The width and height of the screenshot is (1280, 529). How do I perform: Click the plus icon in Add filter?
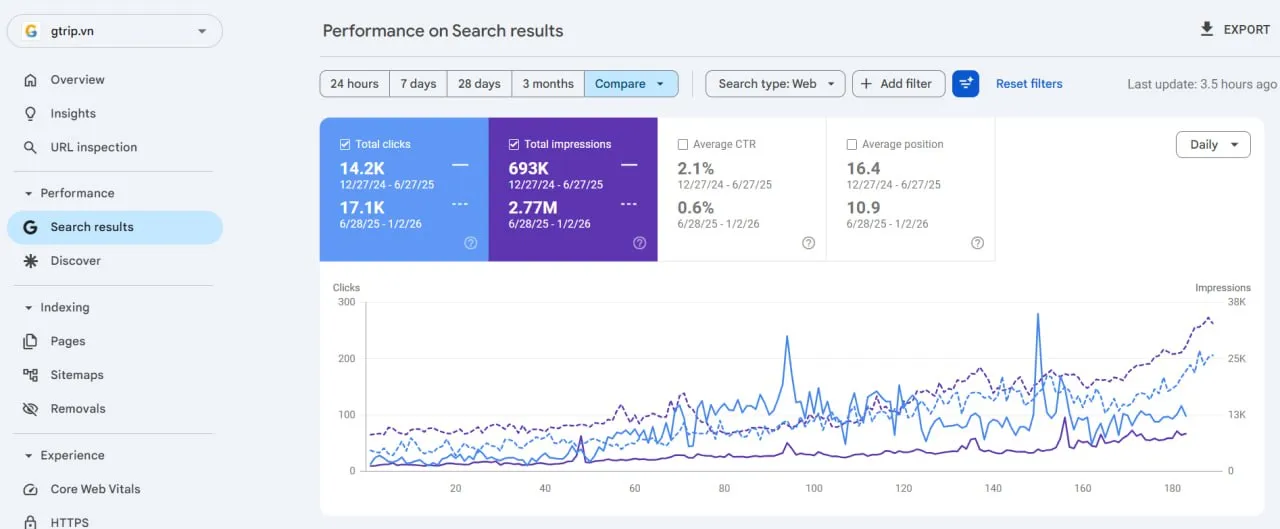(x=866, y=84)
